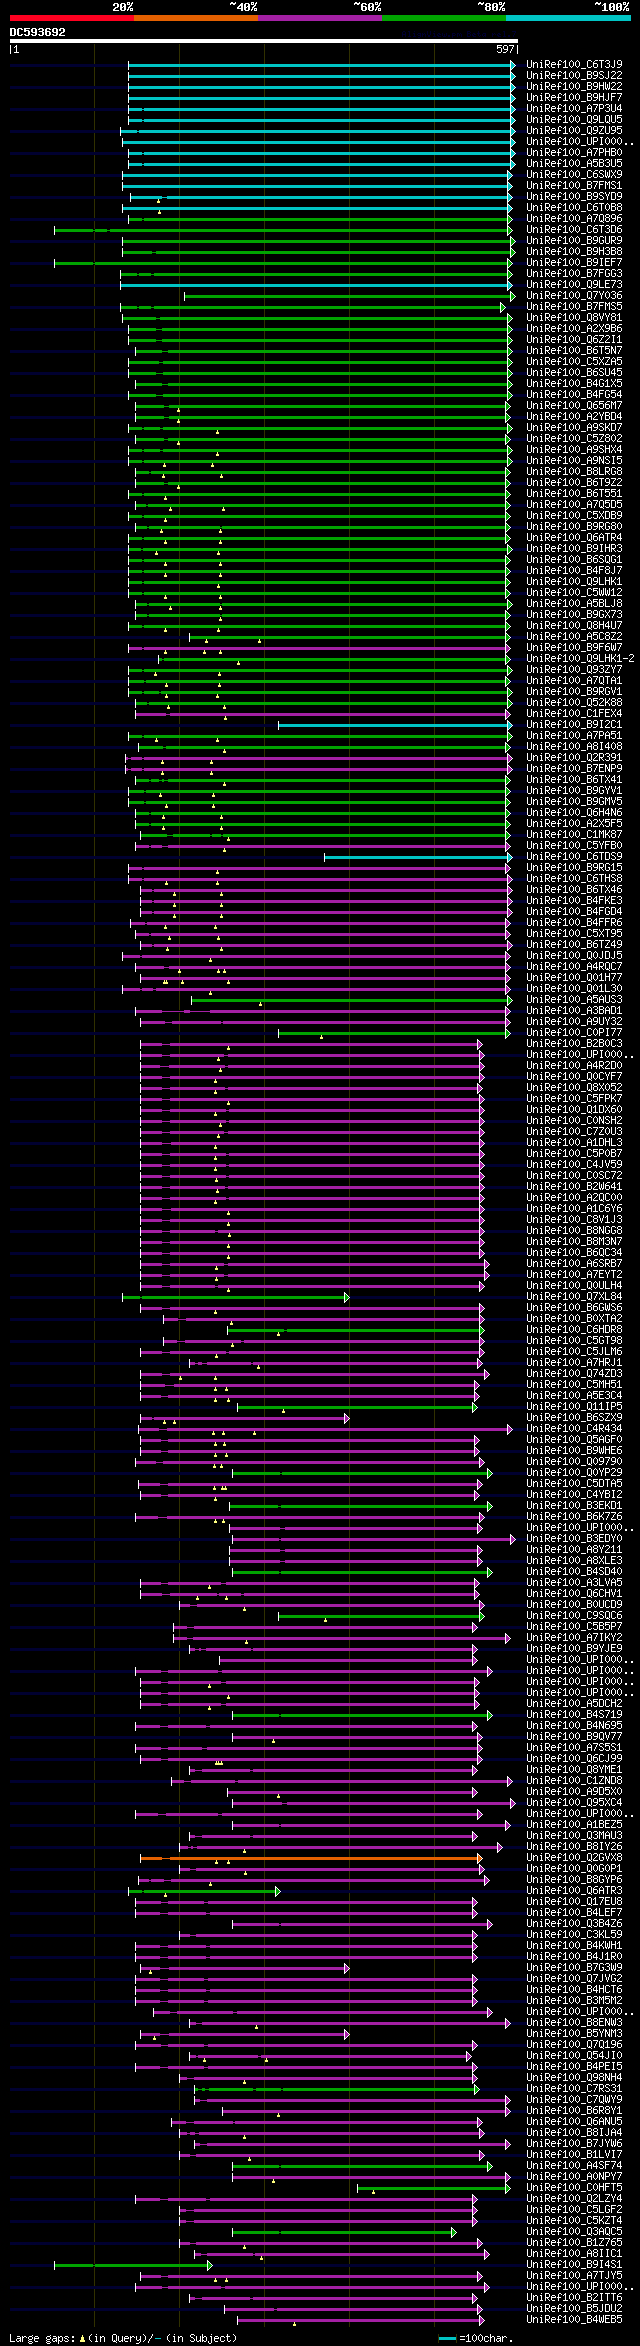Select label UniRef100_B9SYD9

click(574, 196)
